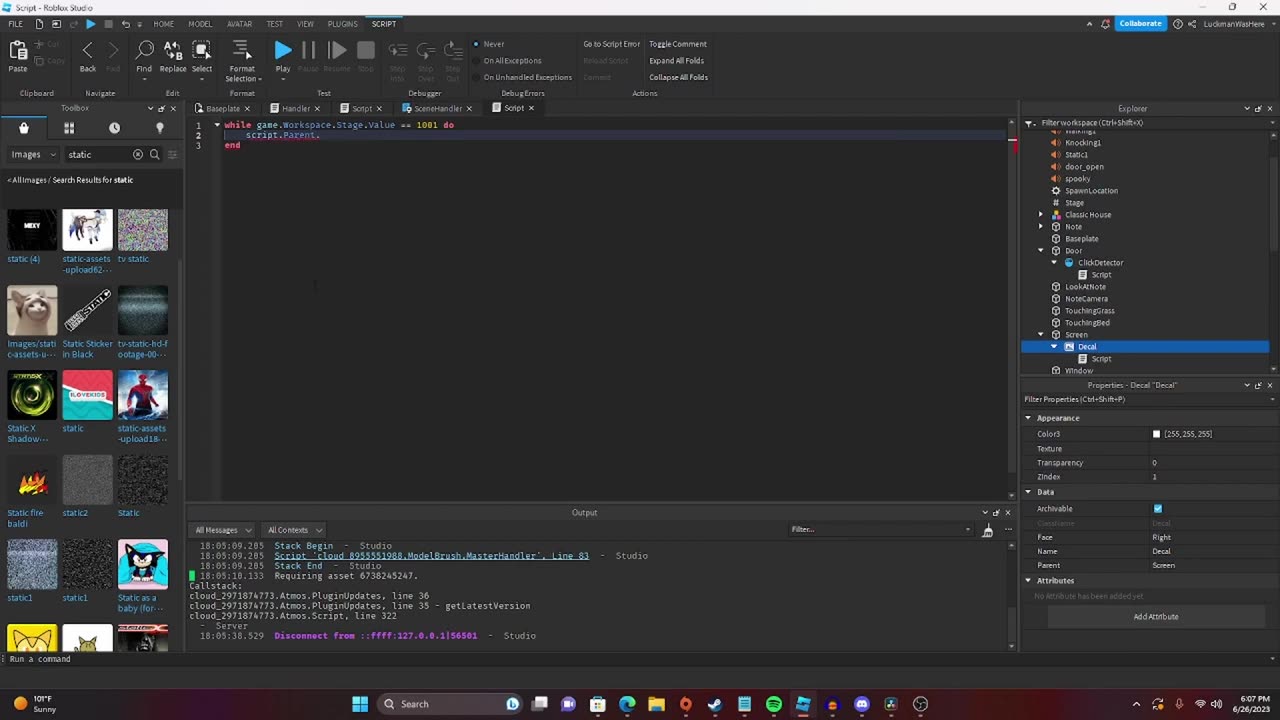Collapse the Screen tree item
Image resolution: width=1280 pixels, height=720 pixels.
click(x=1041, y=335)
